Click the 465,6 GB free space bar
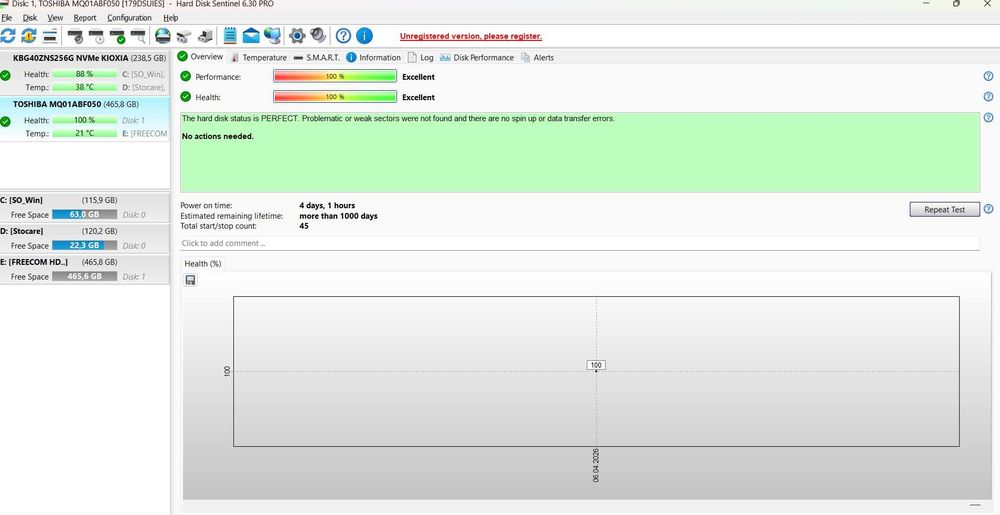 point(84,277)
